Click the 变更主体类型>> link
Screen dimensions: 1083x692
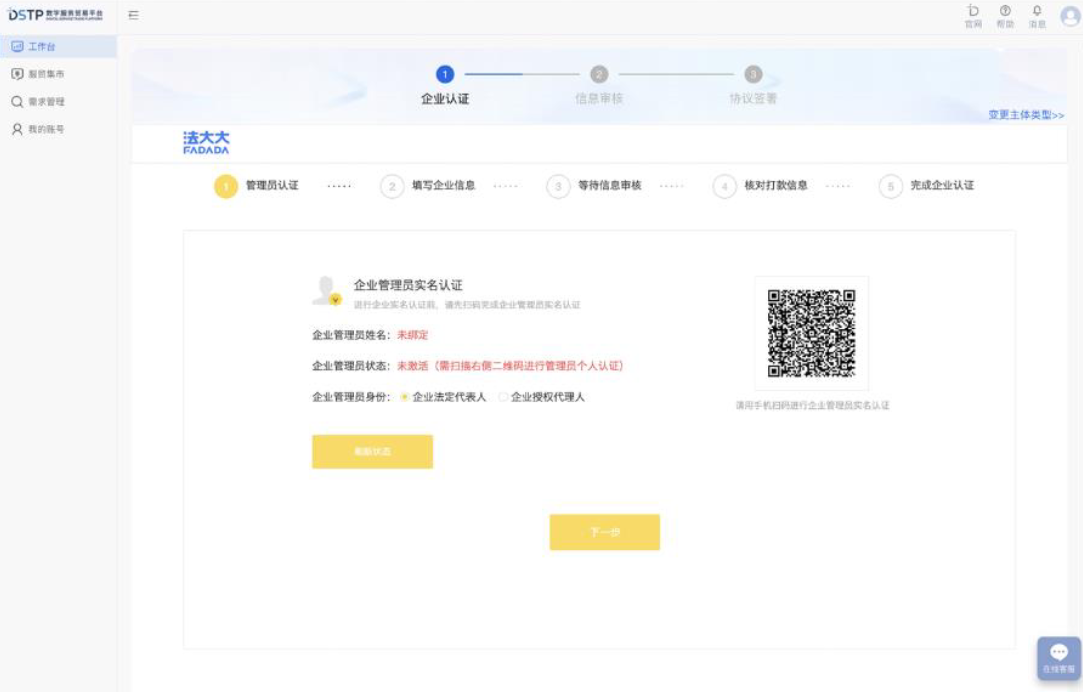[x=1025, y=115]
